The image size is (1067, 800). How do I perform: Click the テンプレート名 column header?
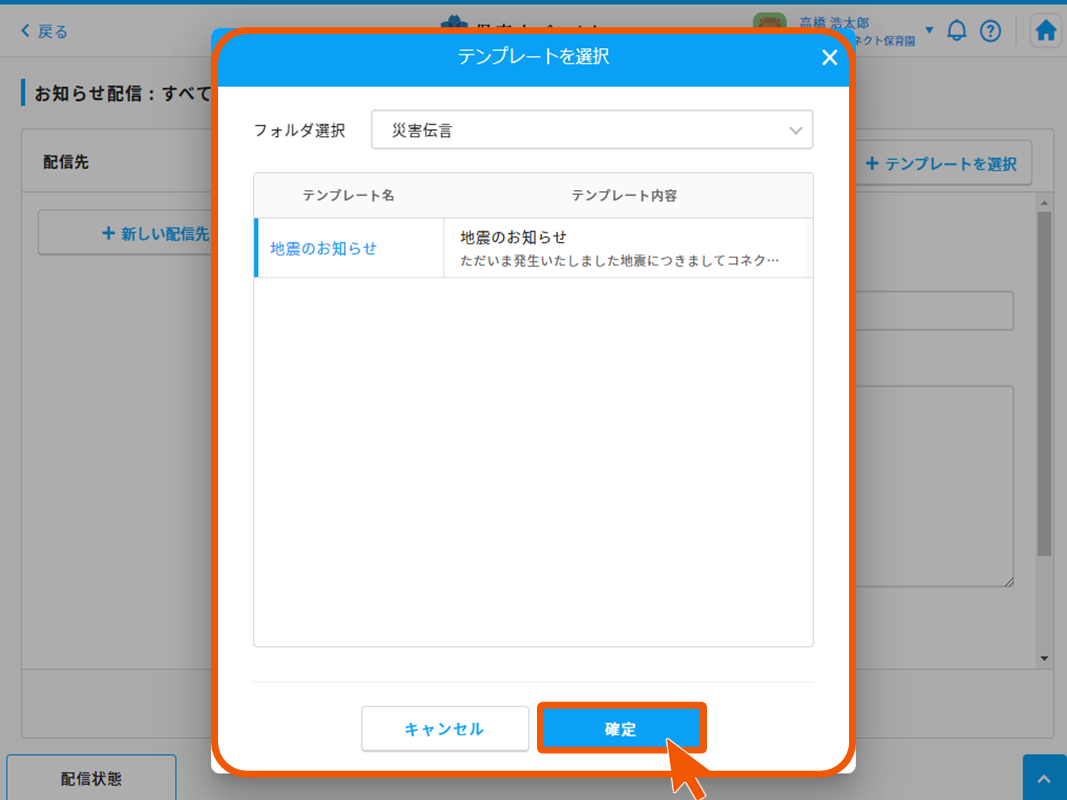[x=348, y=195]
